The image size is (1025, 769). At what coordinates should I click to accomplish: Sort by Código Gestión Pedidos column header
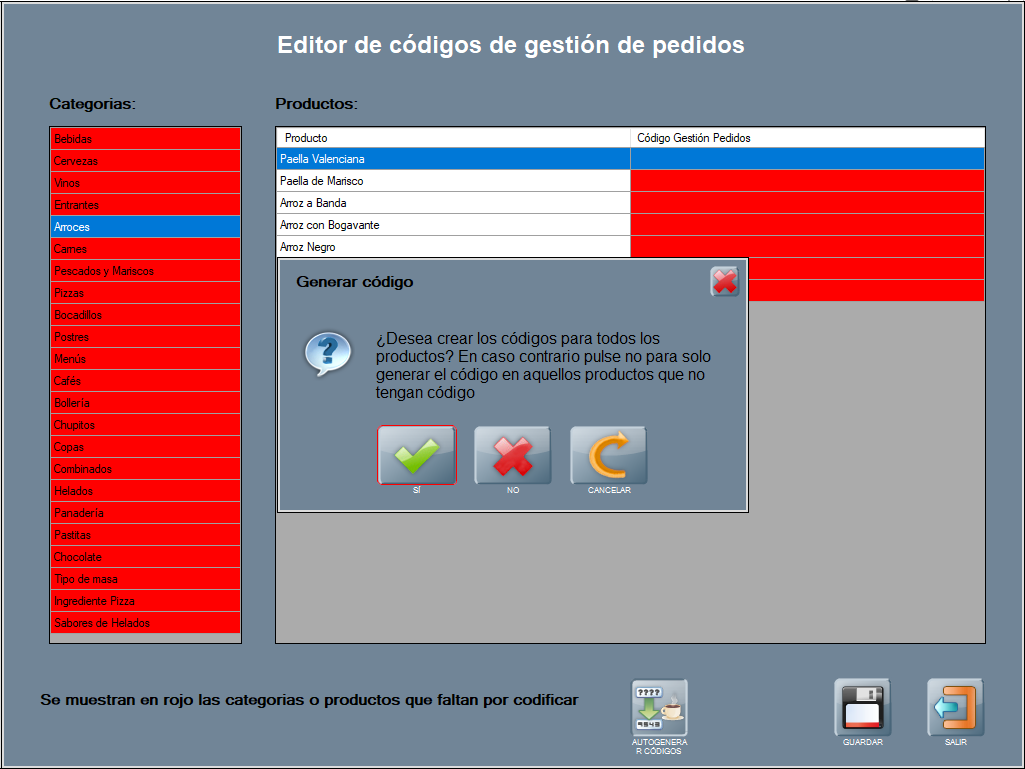pyautogui.click(x=807, y=137)
